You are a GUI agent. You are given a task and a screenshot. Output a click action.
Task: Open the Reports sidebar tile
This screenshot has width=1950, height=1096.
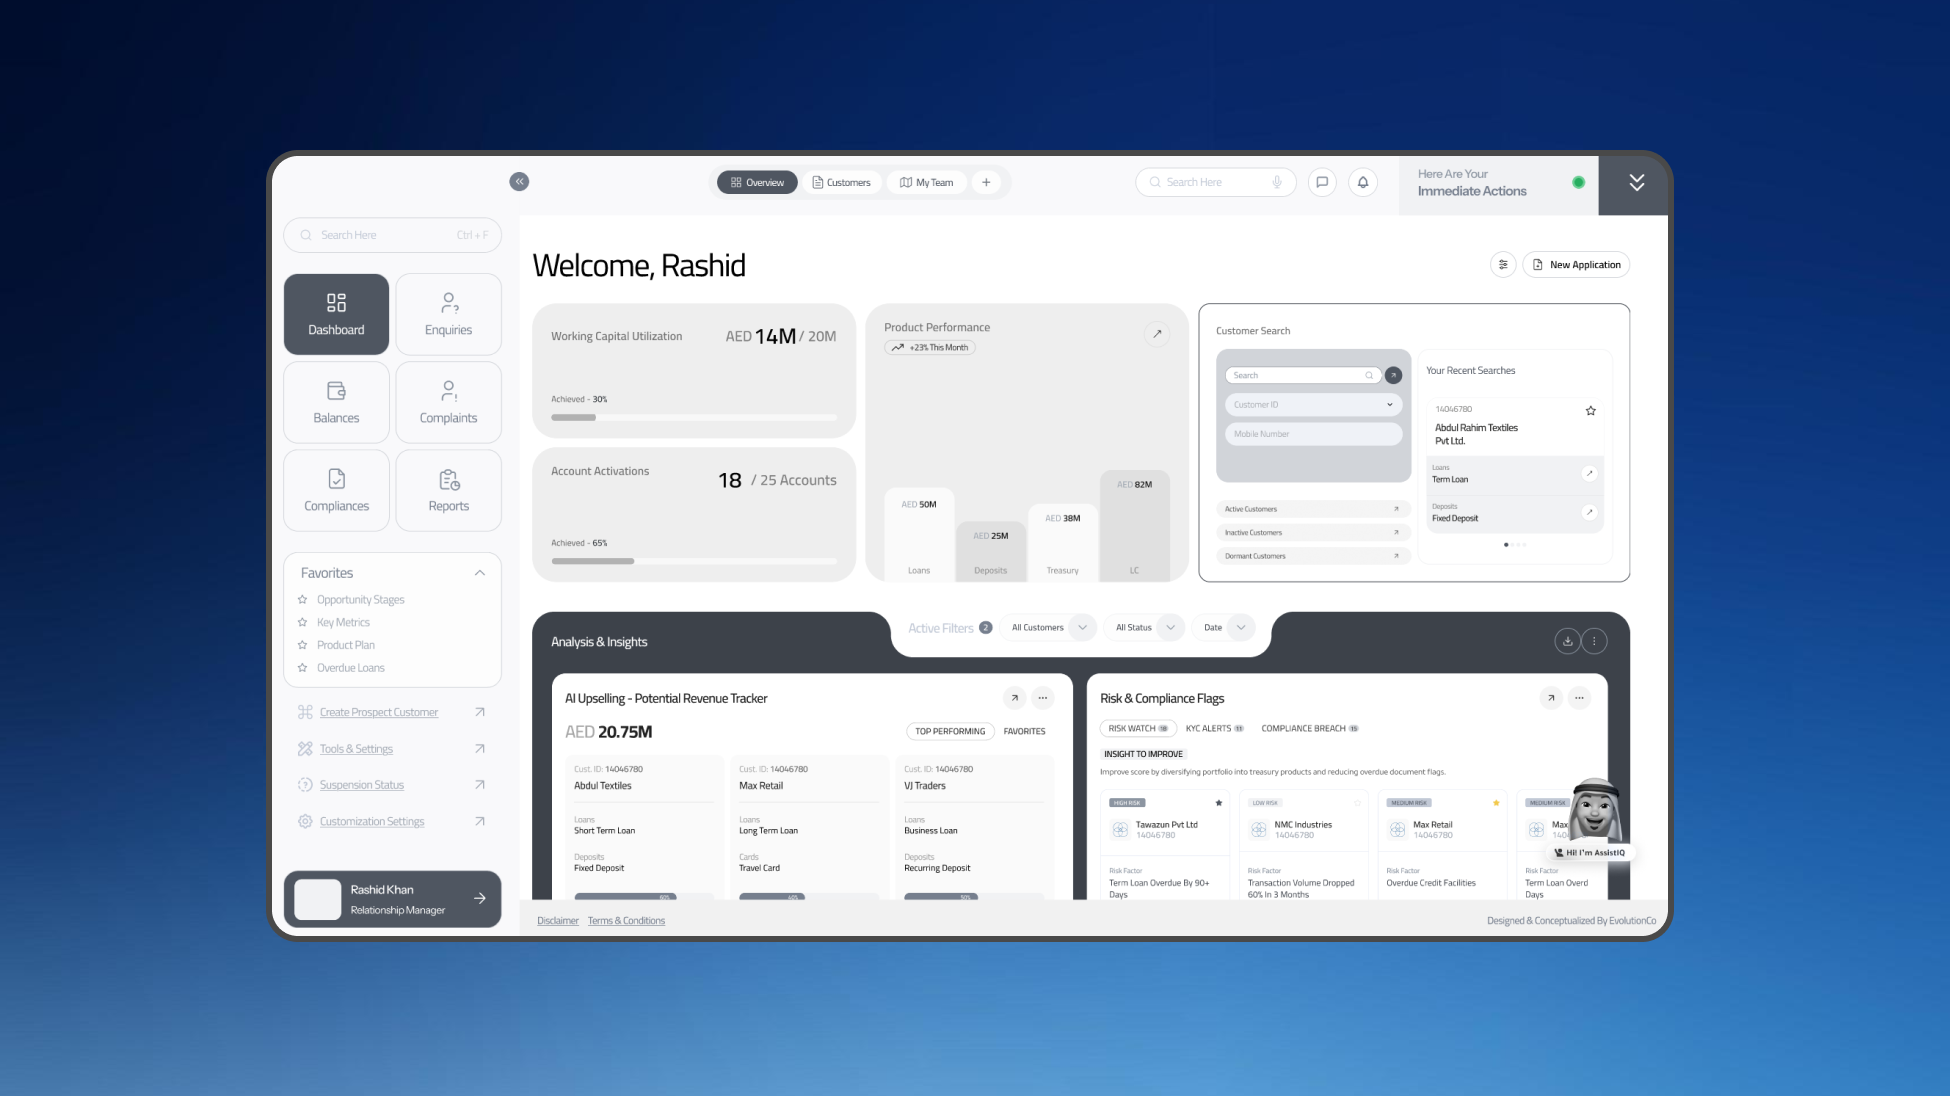click(x=448, y=490)
